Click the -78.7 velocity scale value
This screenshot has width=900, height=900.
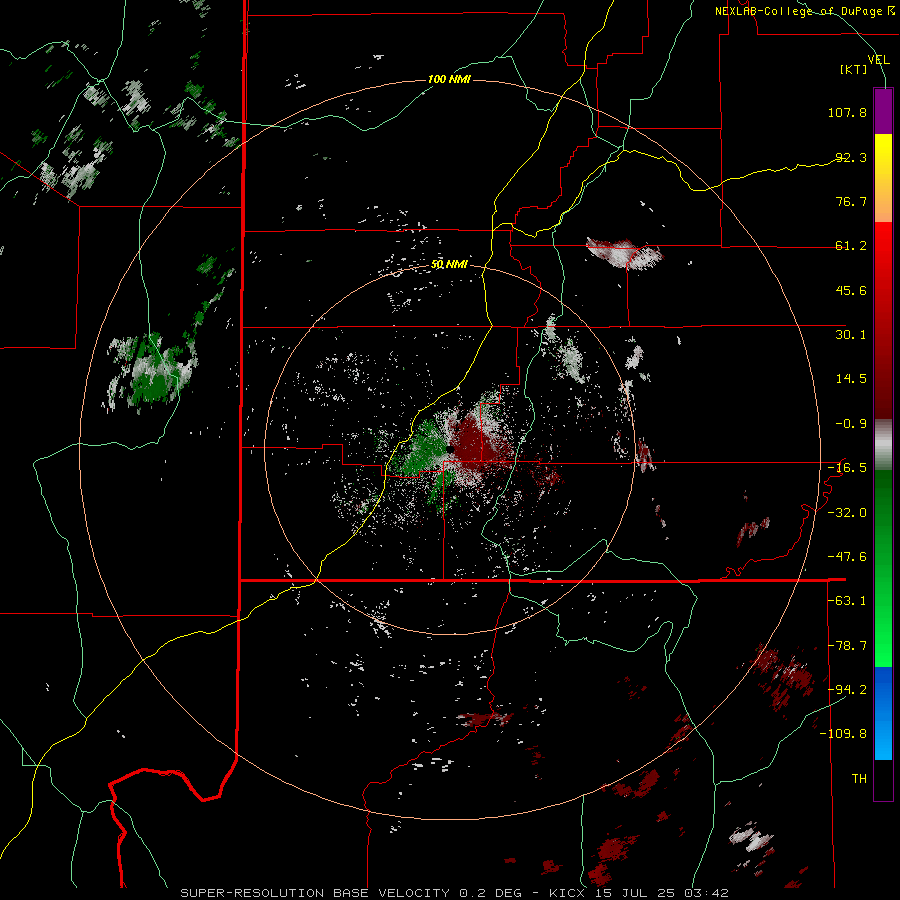tap(847, 646)
